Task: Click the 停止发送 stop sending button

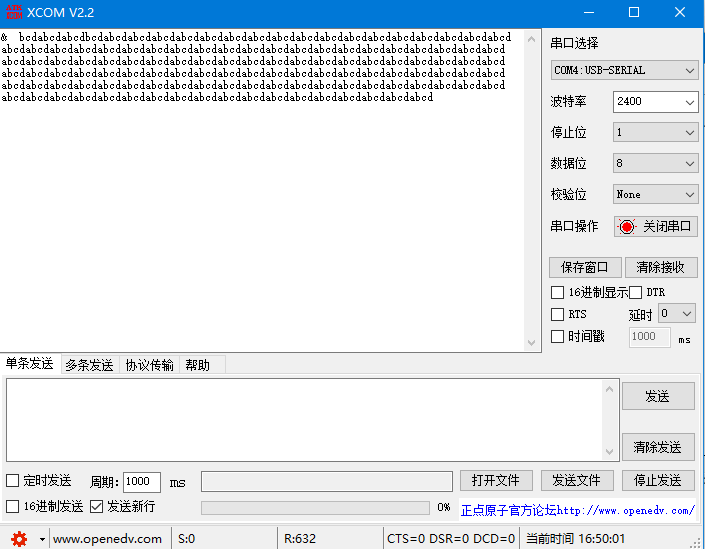Action: coord(658,481)
